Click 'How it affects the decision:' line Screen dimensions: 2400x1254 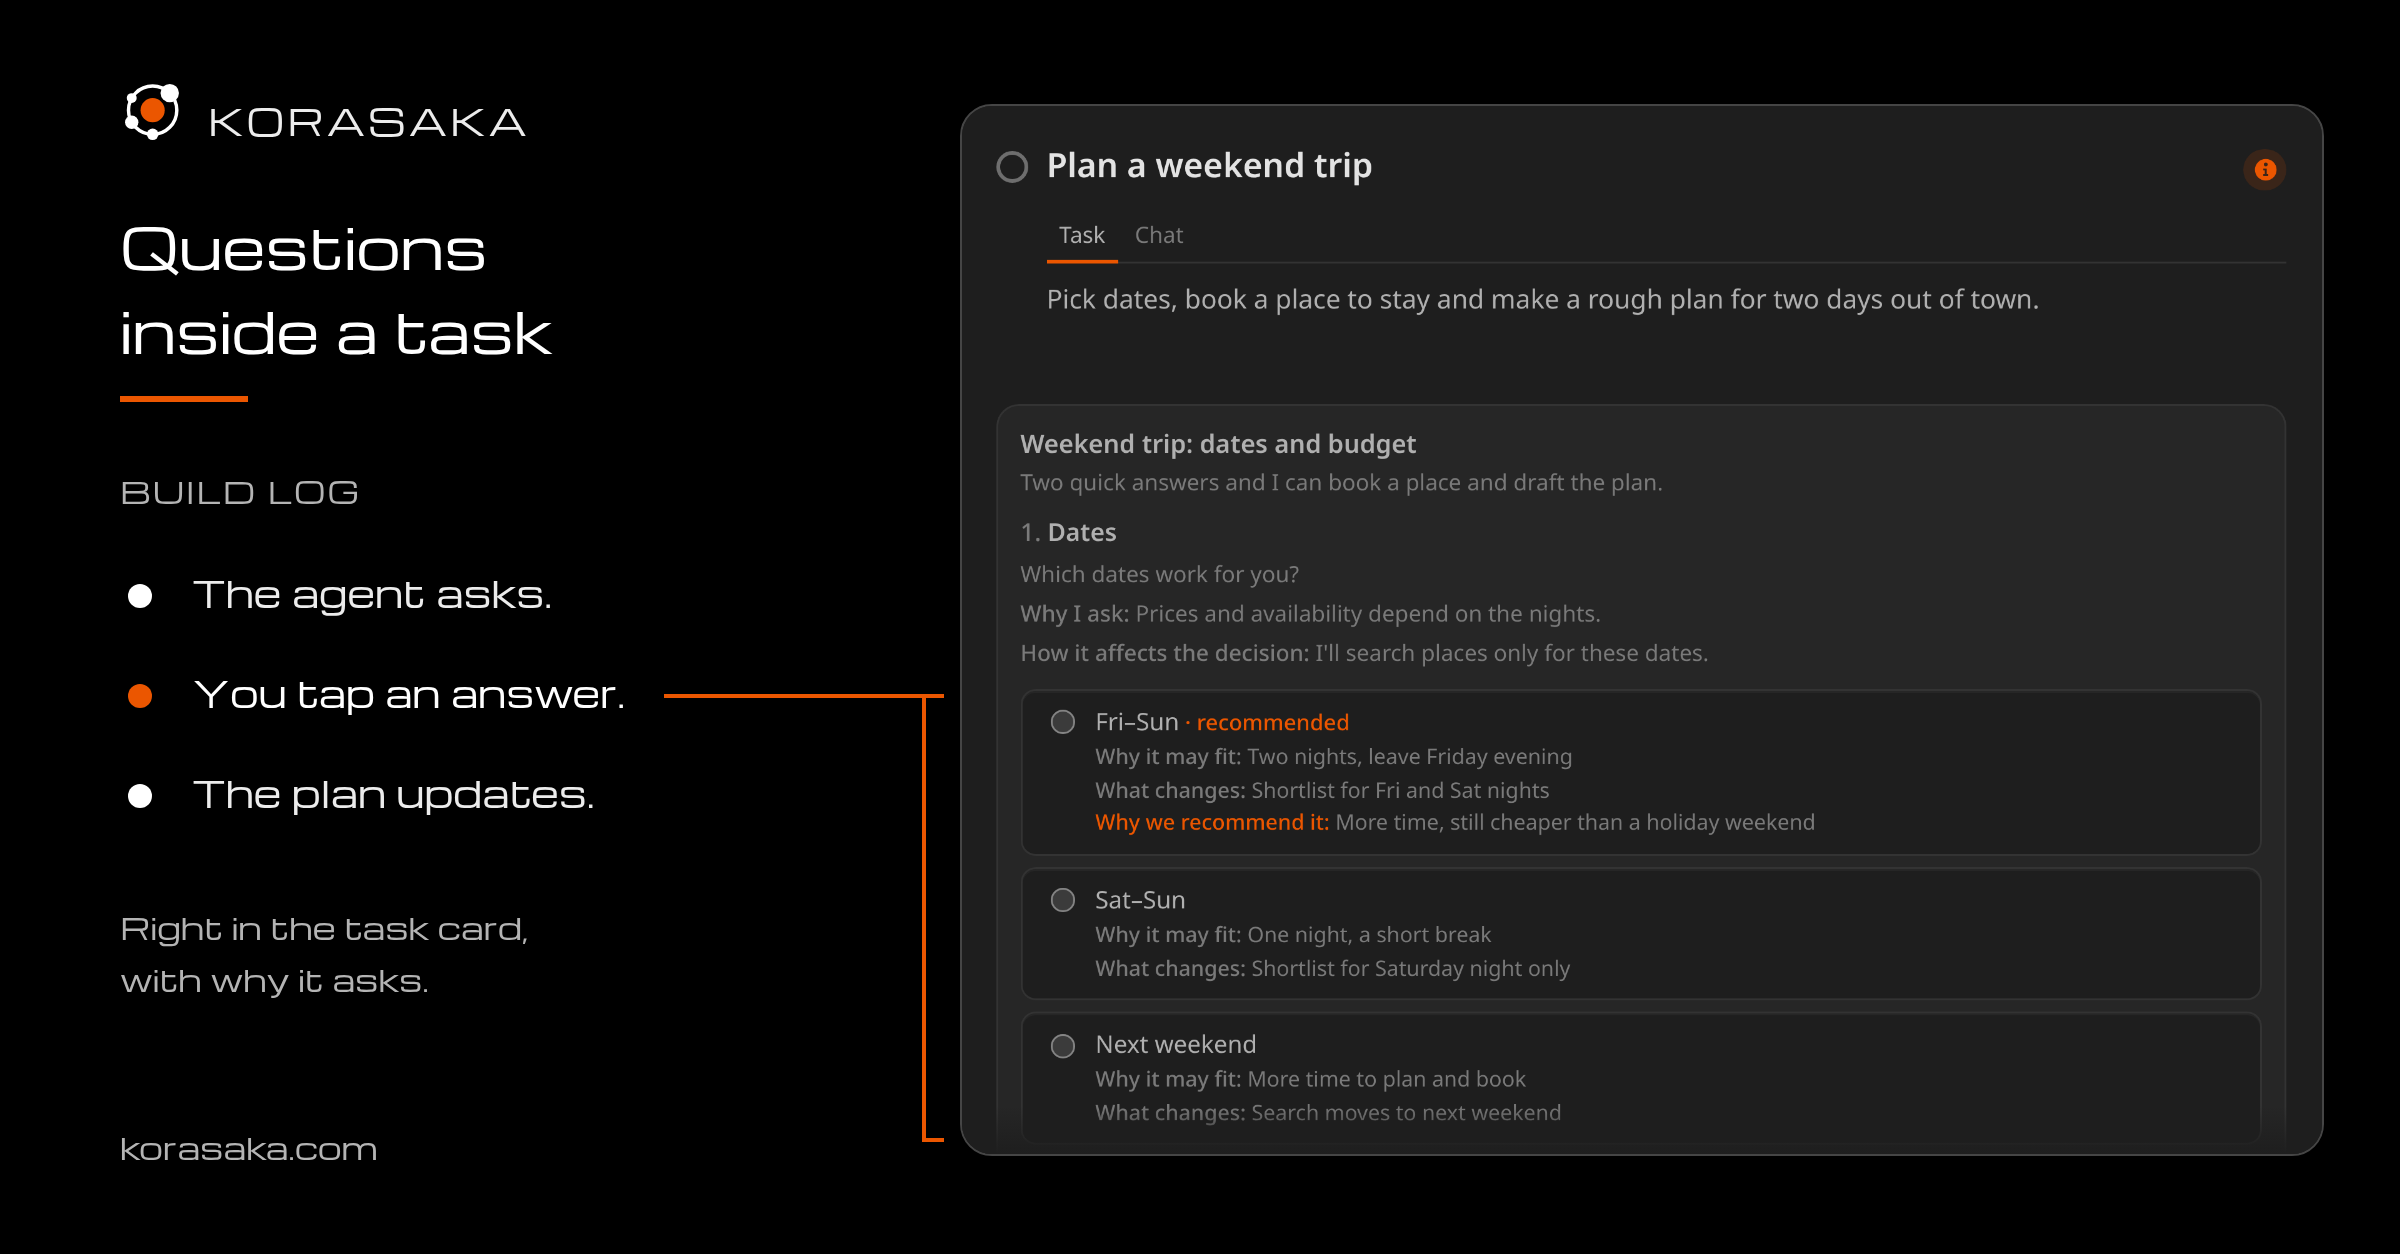(x=1364, y=654)
